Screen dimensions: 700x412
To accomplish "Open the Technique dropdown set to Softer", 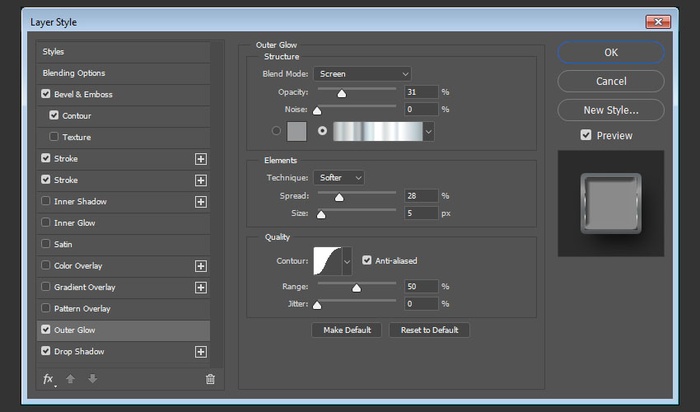I will coord(339,177).
